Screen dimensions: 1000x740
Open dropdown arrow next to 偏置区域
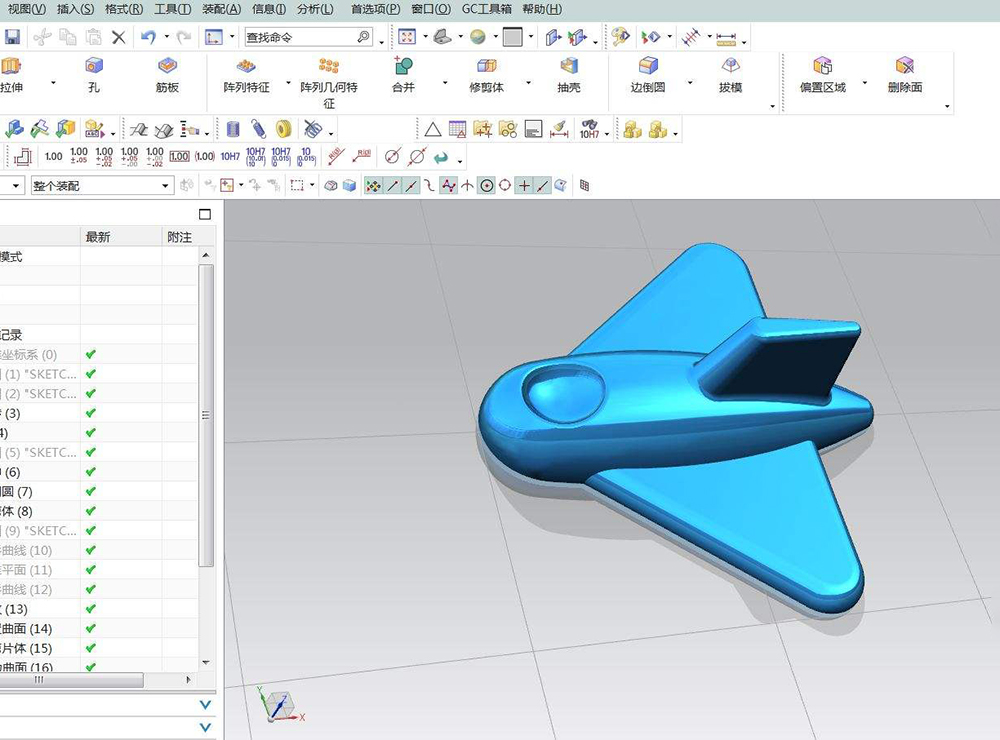[x=865, y=83]
